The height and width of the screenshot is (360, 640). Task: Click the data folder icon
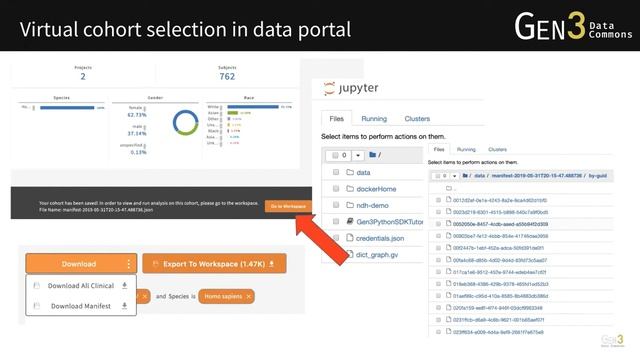pyautogui.click(x=350, y=172)
